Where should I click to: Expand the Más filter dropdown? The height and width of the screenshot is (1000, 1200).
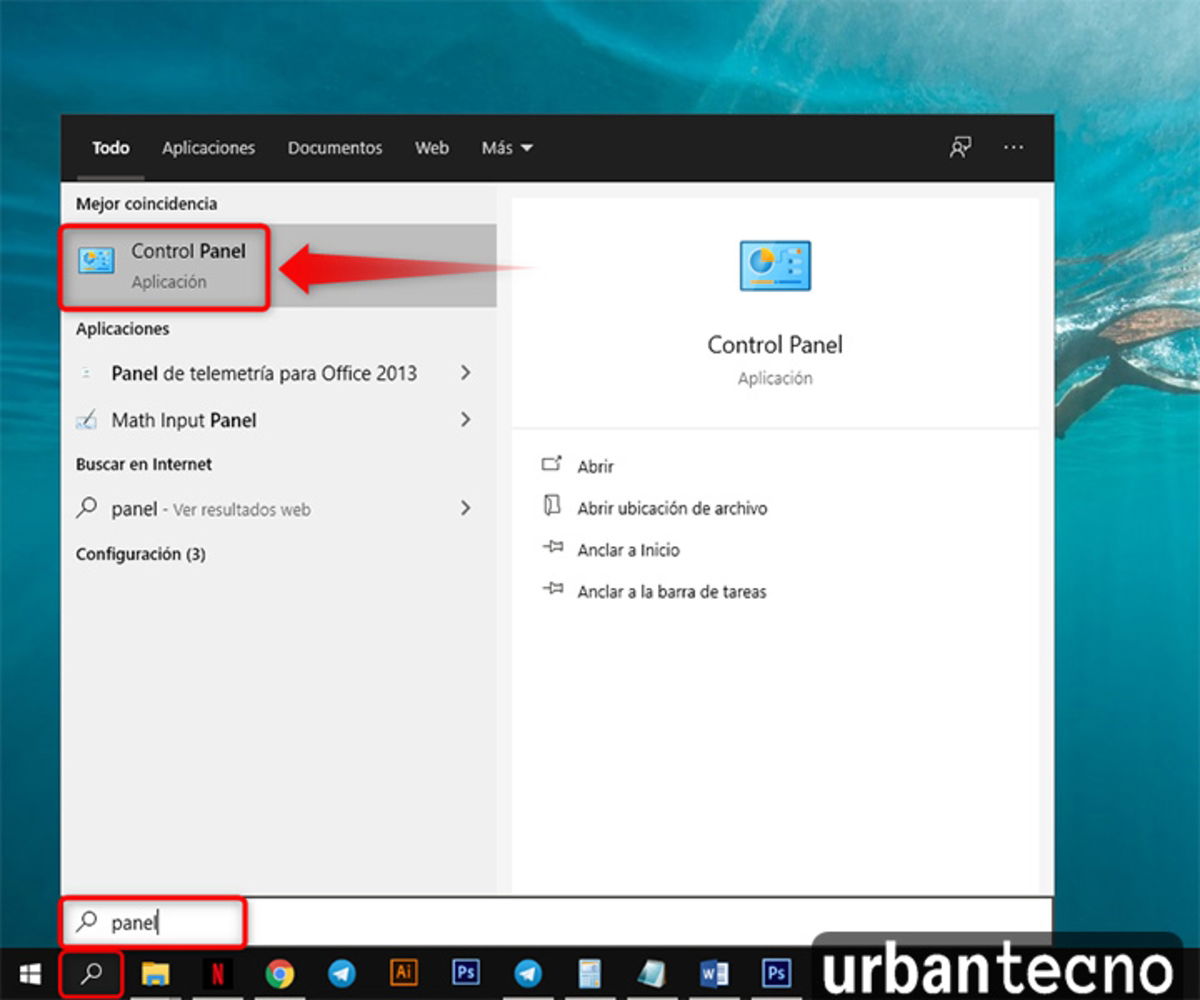click(x=506, y=148)
